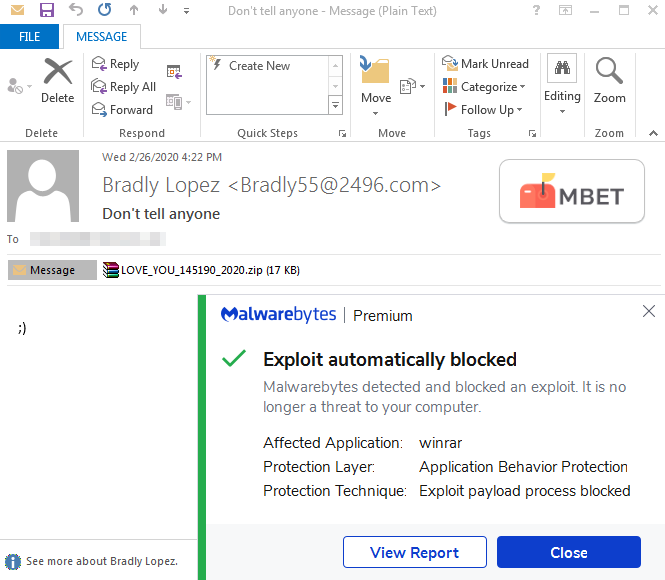Open Tags dialog launcher
665x580 pixels.
tap(532, 134)
